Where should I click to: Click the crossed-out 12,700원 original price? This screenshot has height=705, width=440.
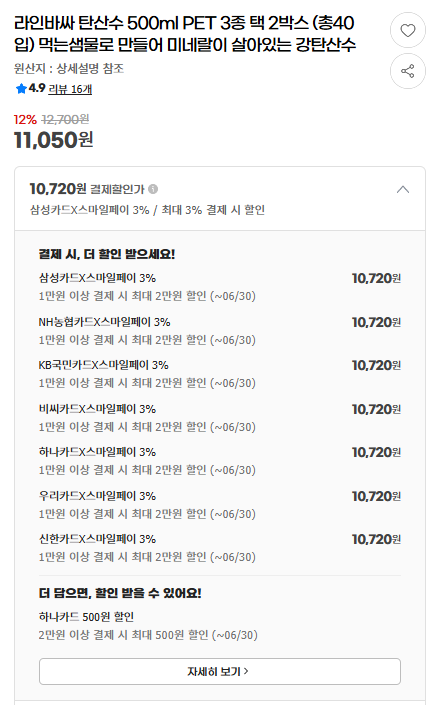tap(65, 120)
